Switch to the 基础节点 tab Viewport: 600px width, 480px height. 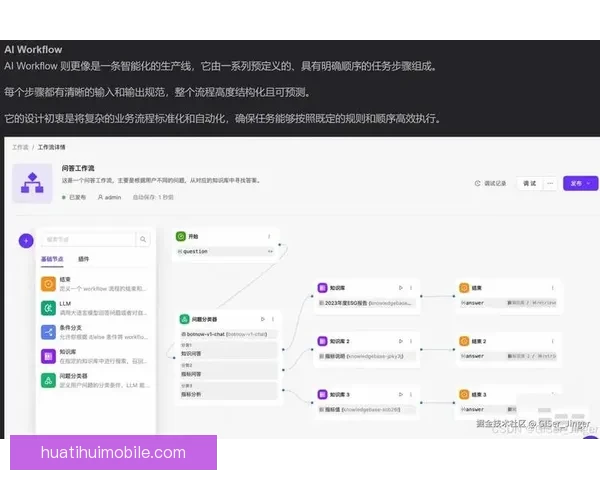(x=52, y=259)
